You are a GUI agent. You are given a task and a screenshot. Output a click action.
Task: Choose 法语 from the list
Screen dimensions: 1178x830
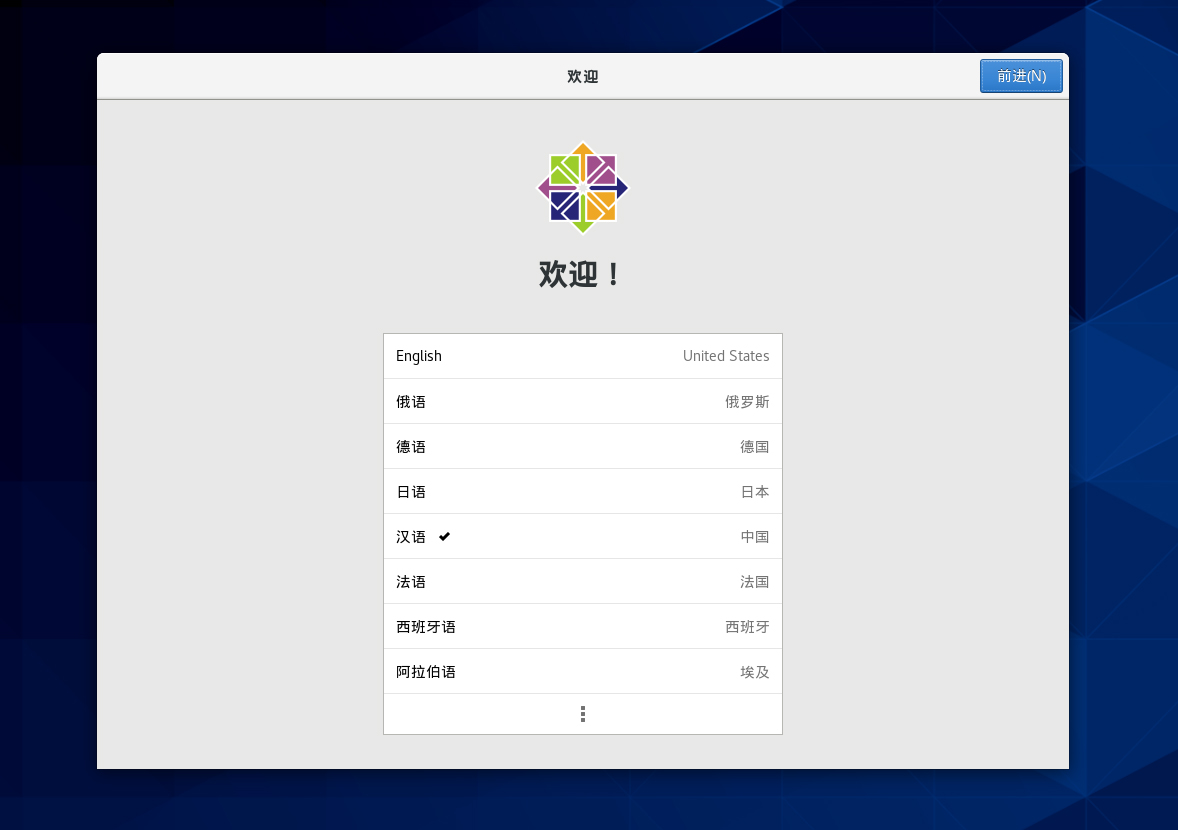411,582
